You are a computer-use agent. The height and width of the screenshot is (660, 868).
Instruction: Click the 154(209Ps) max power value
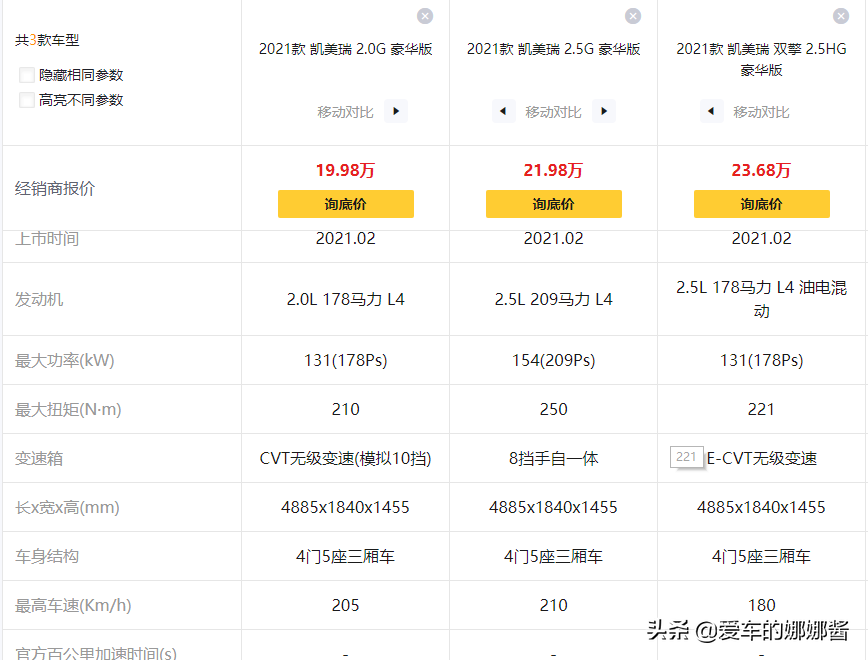click(x=554, y=360)
